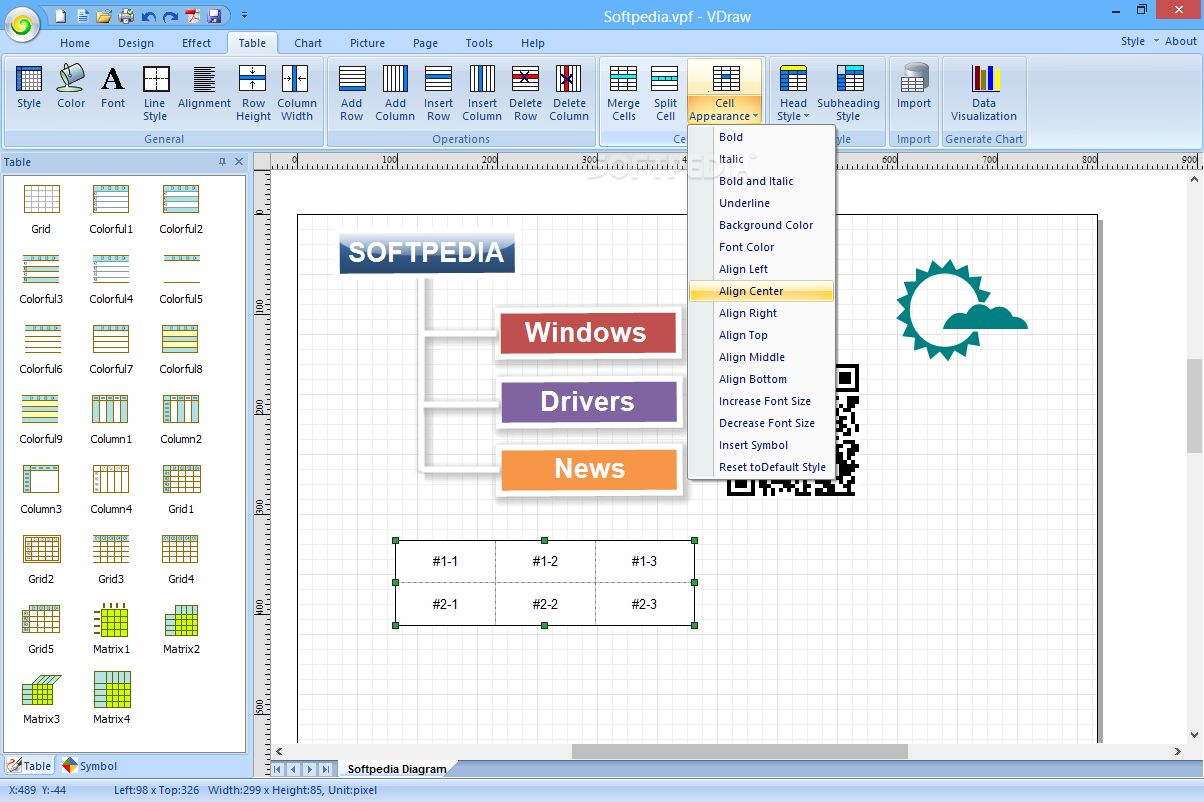Go to the first sheet navigation arrow
1204x802 pixels.
tap(279, 769)
